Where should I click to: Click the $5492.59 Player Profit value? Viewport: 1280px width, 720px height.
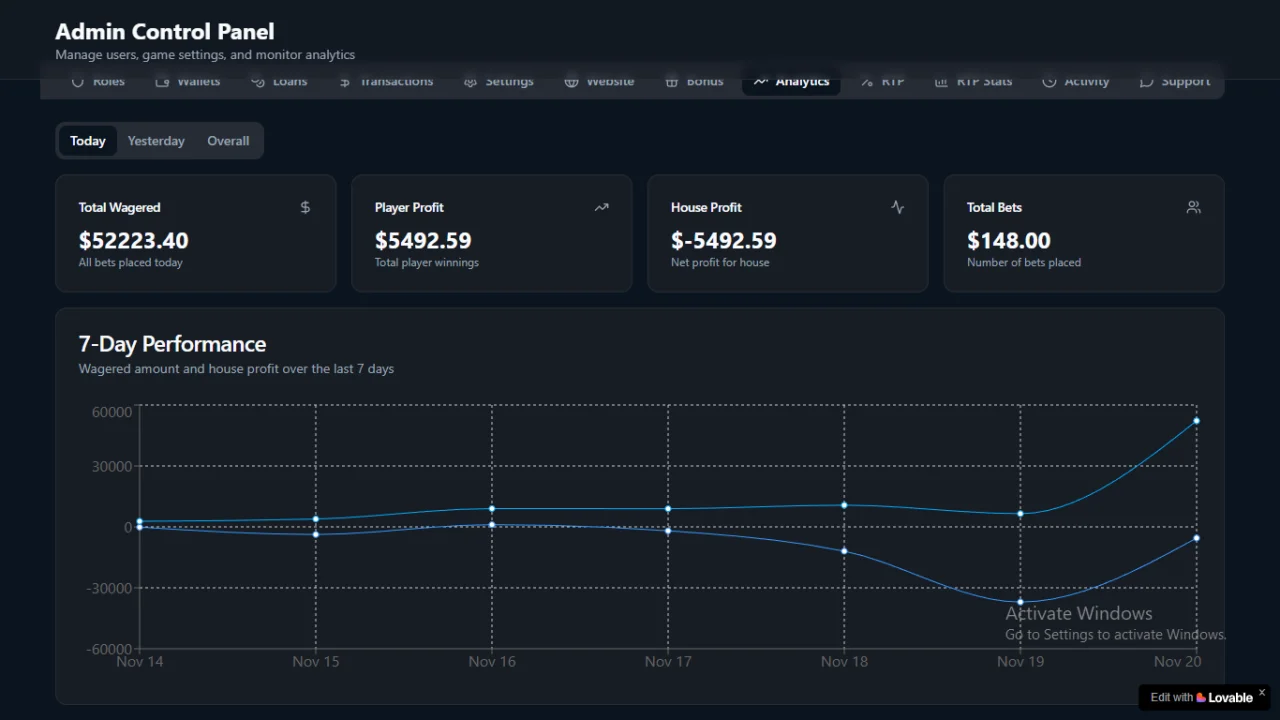[x=423, y=241]
